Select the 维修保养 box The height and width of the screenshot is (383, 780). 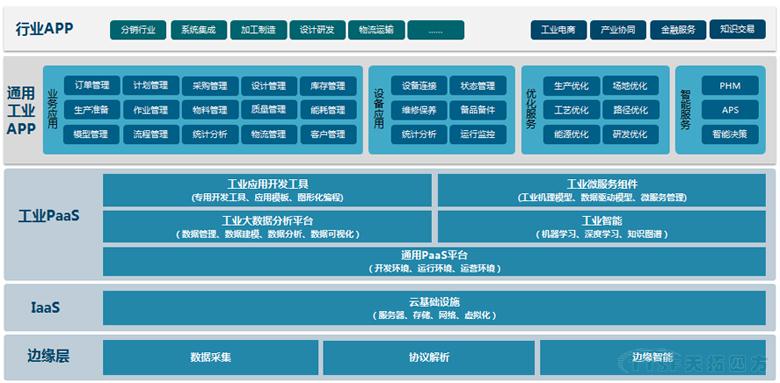(x=419, y=110)
